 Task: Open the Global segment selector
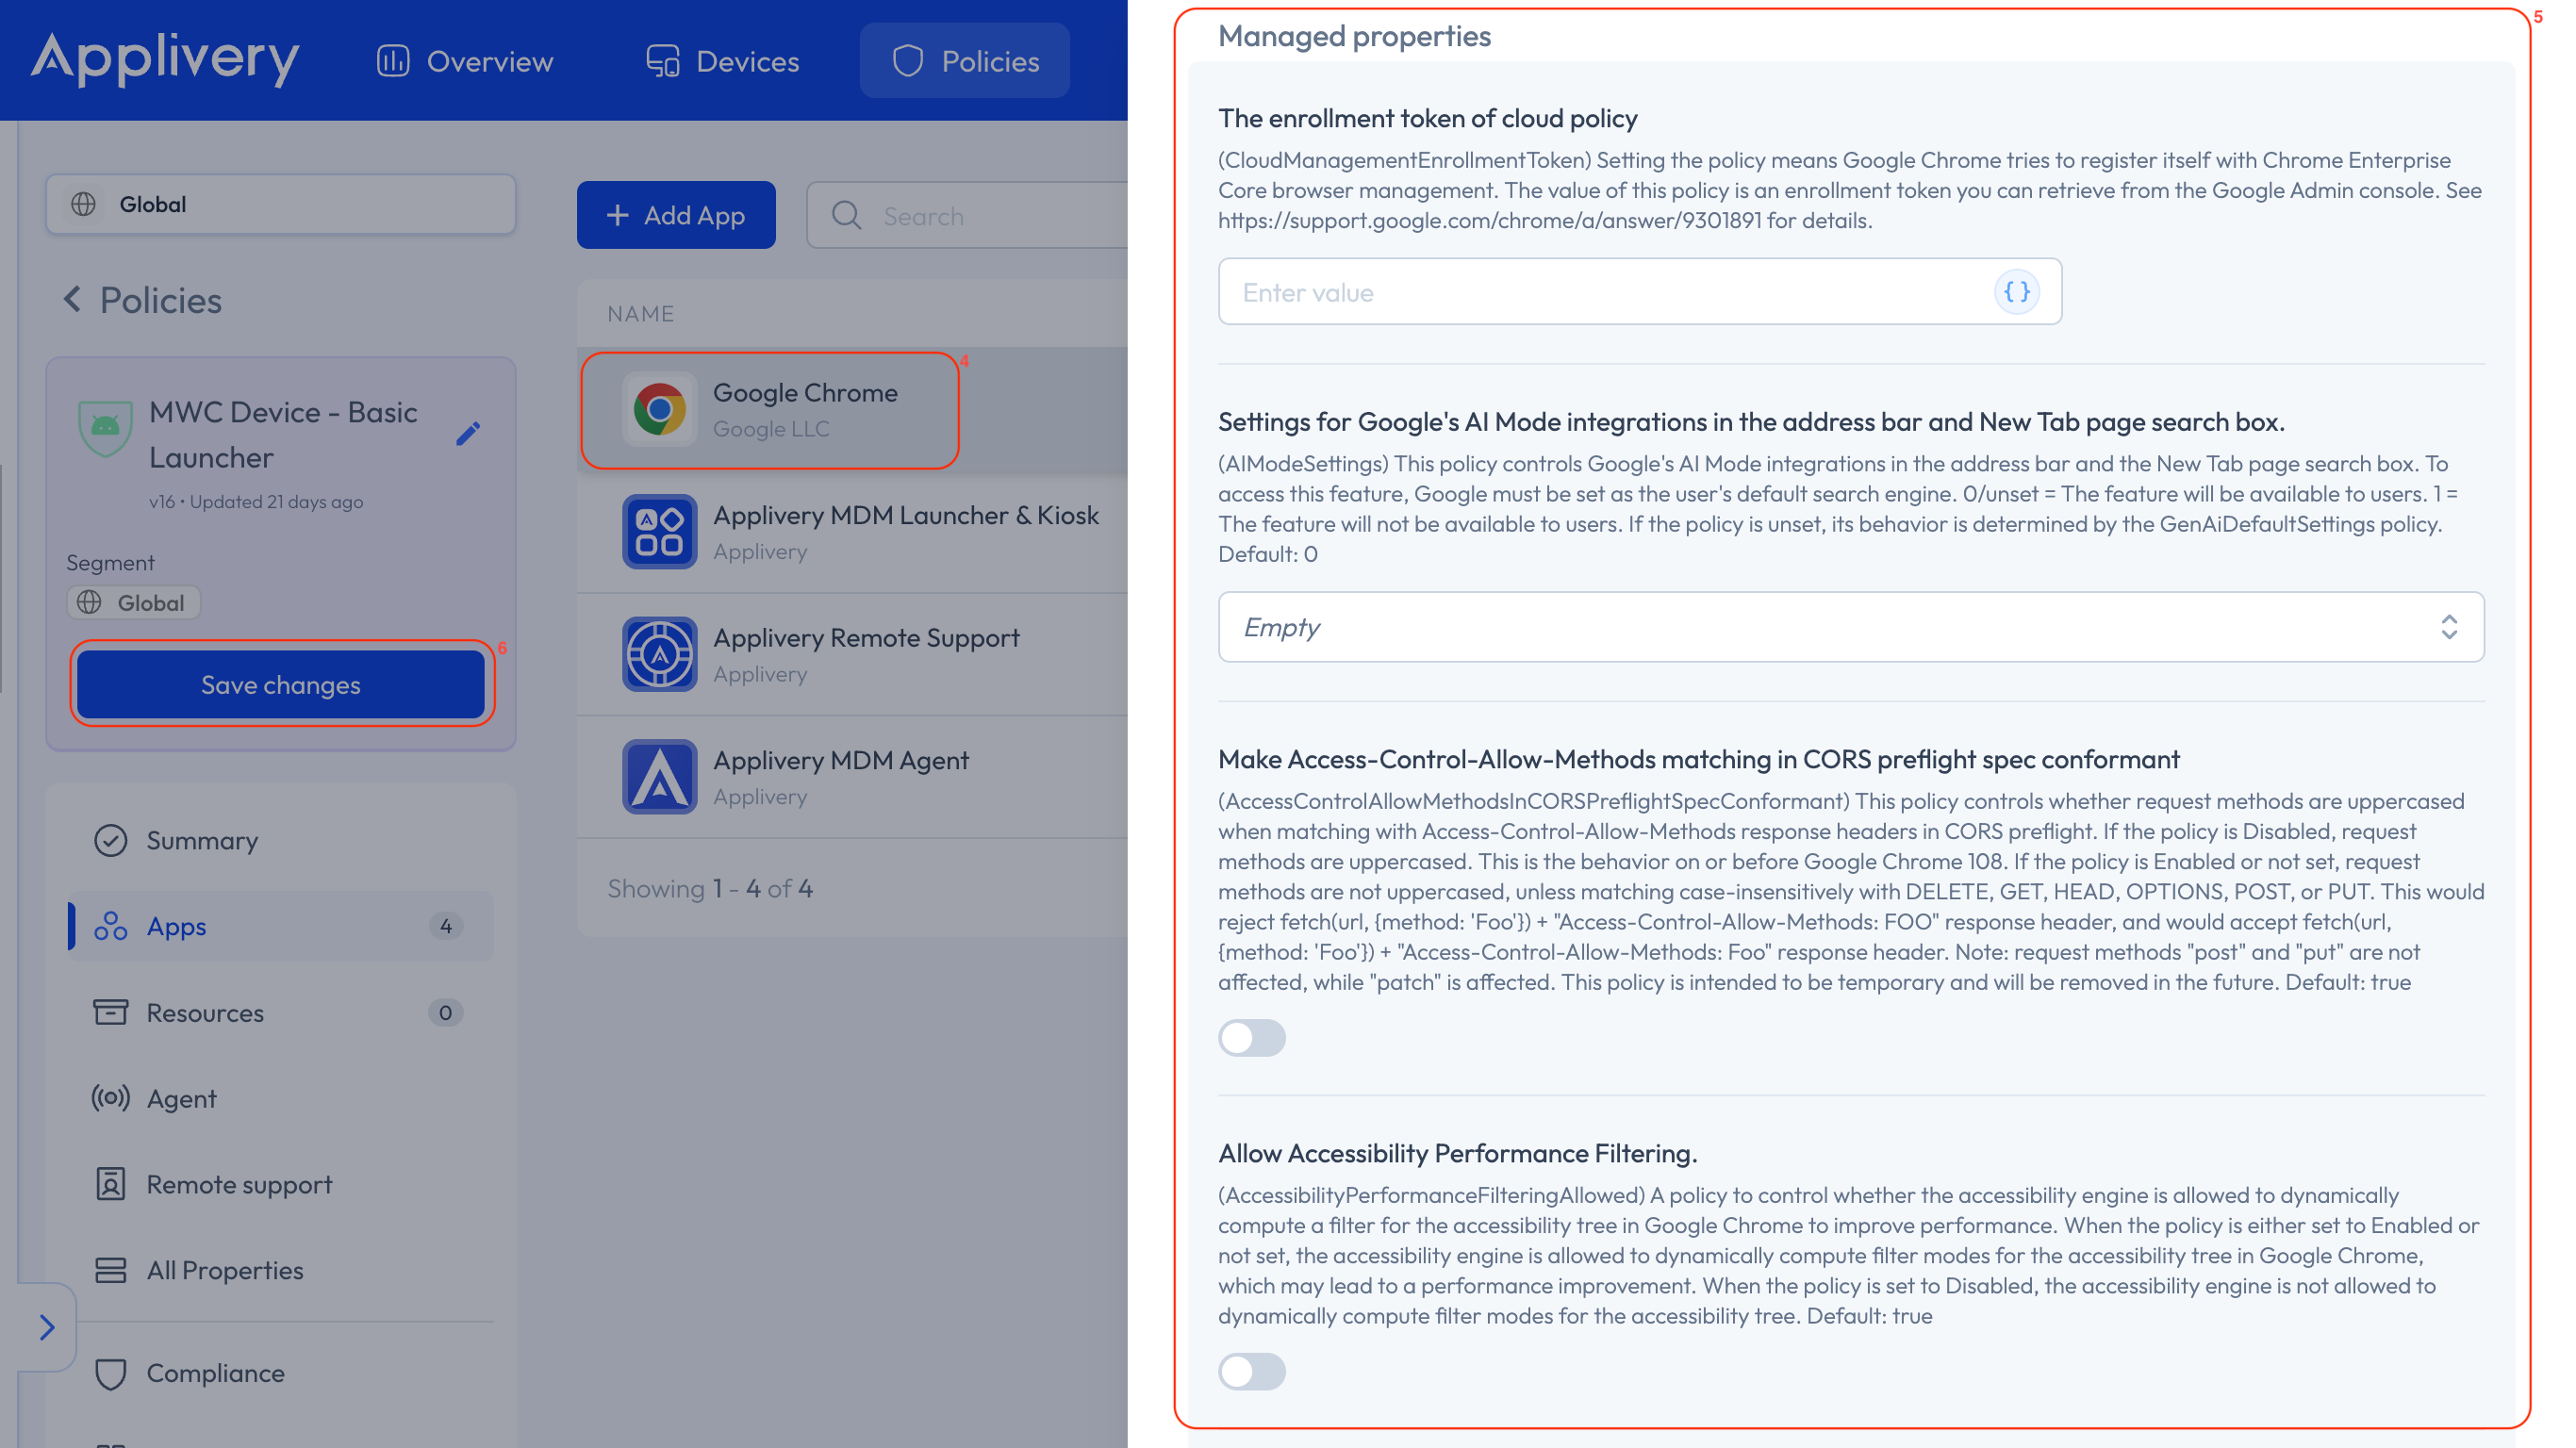281,204
